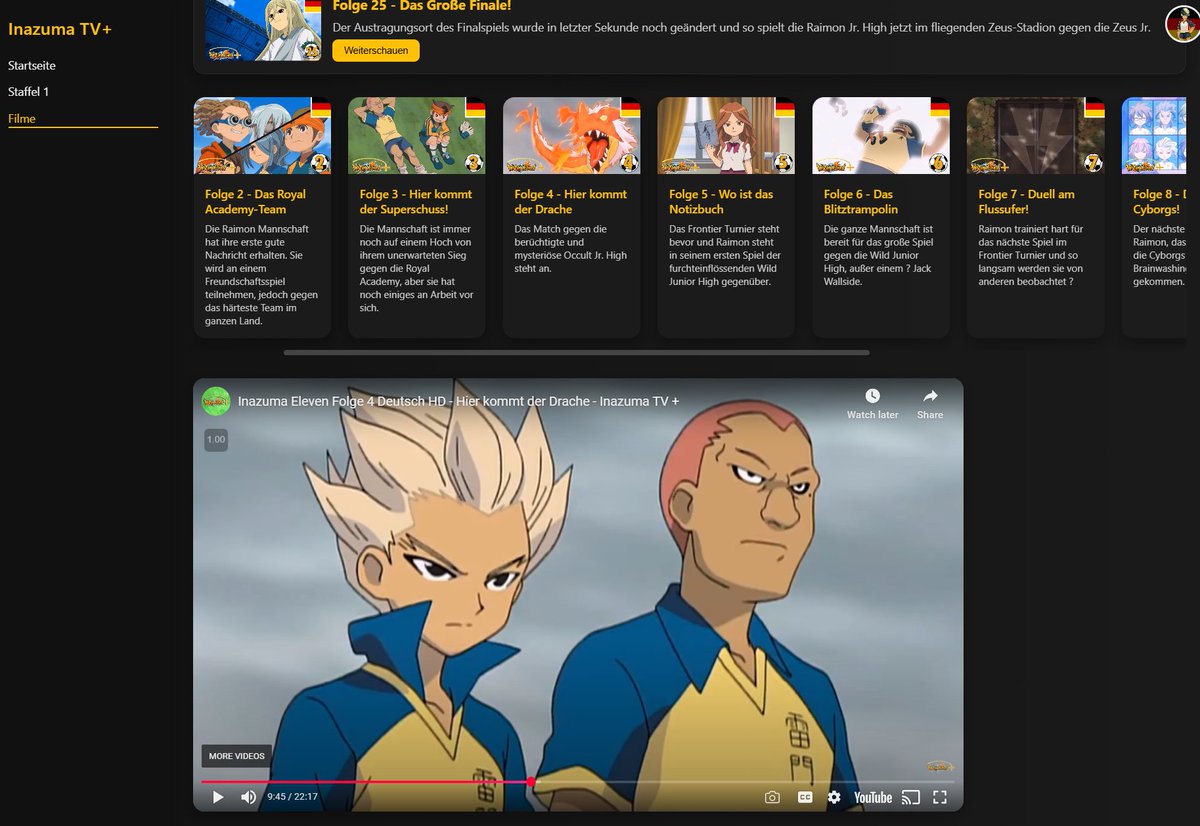
Task: Toggle closed captions with the CC button
Action: [805, 797]
